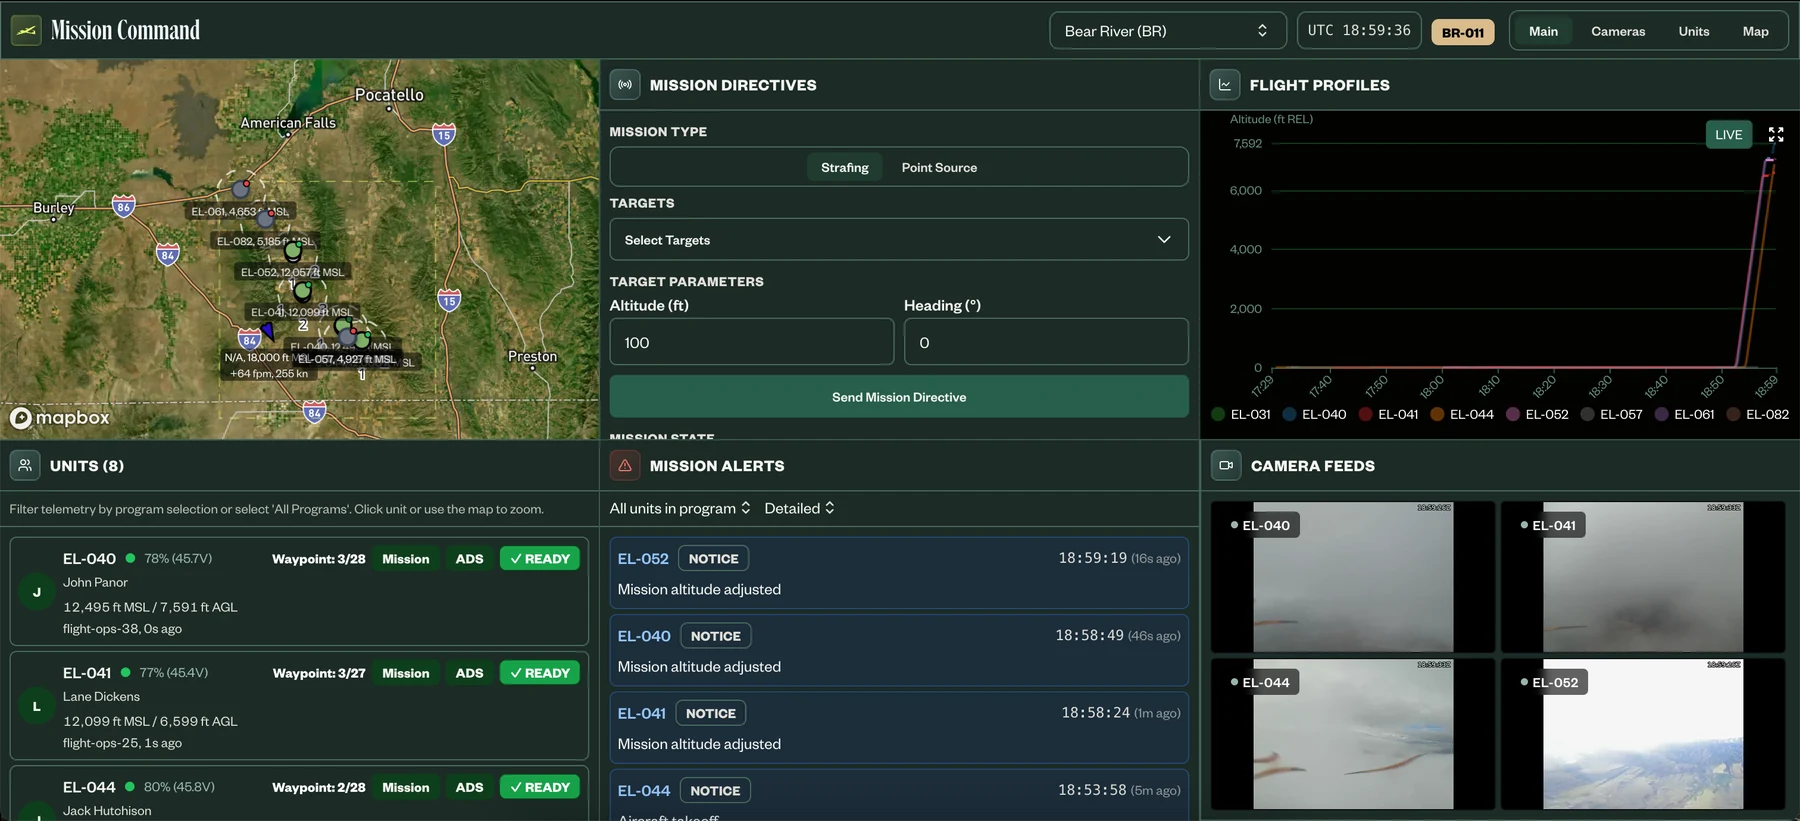Open EL-044 camera feed thumbnail
The image size is (1800, 821).
pos(1353,734)
